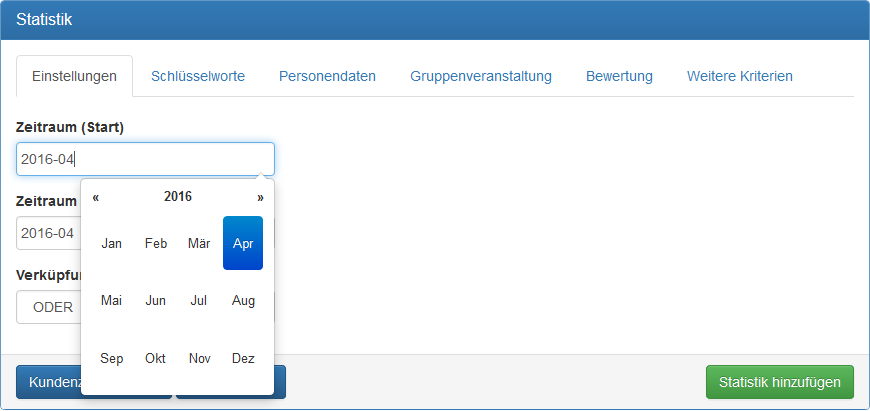Select Aug in the month picker
Screen dimensions: 870x411
tap(243, 300)
